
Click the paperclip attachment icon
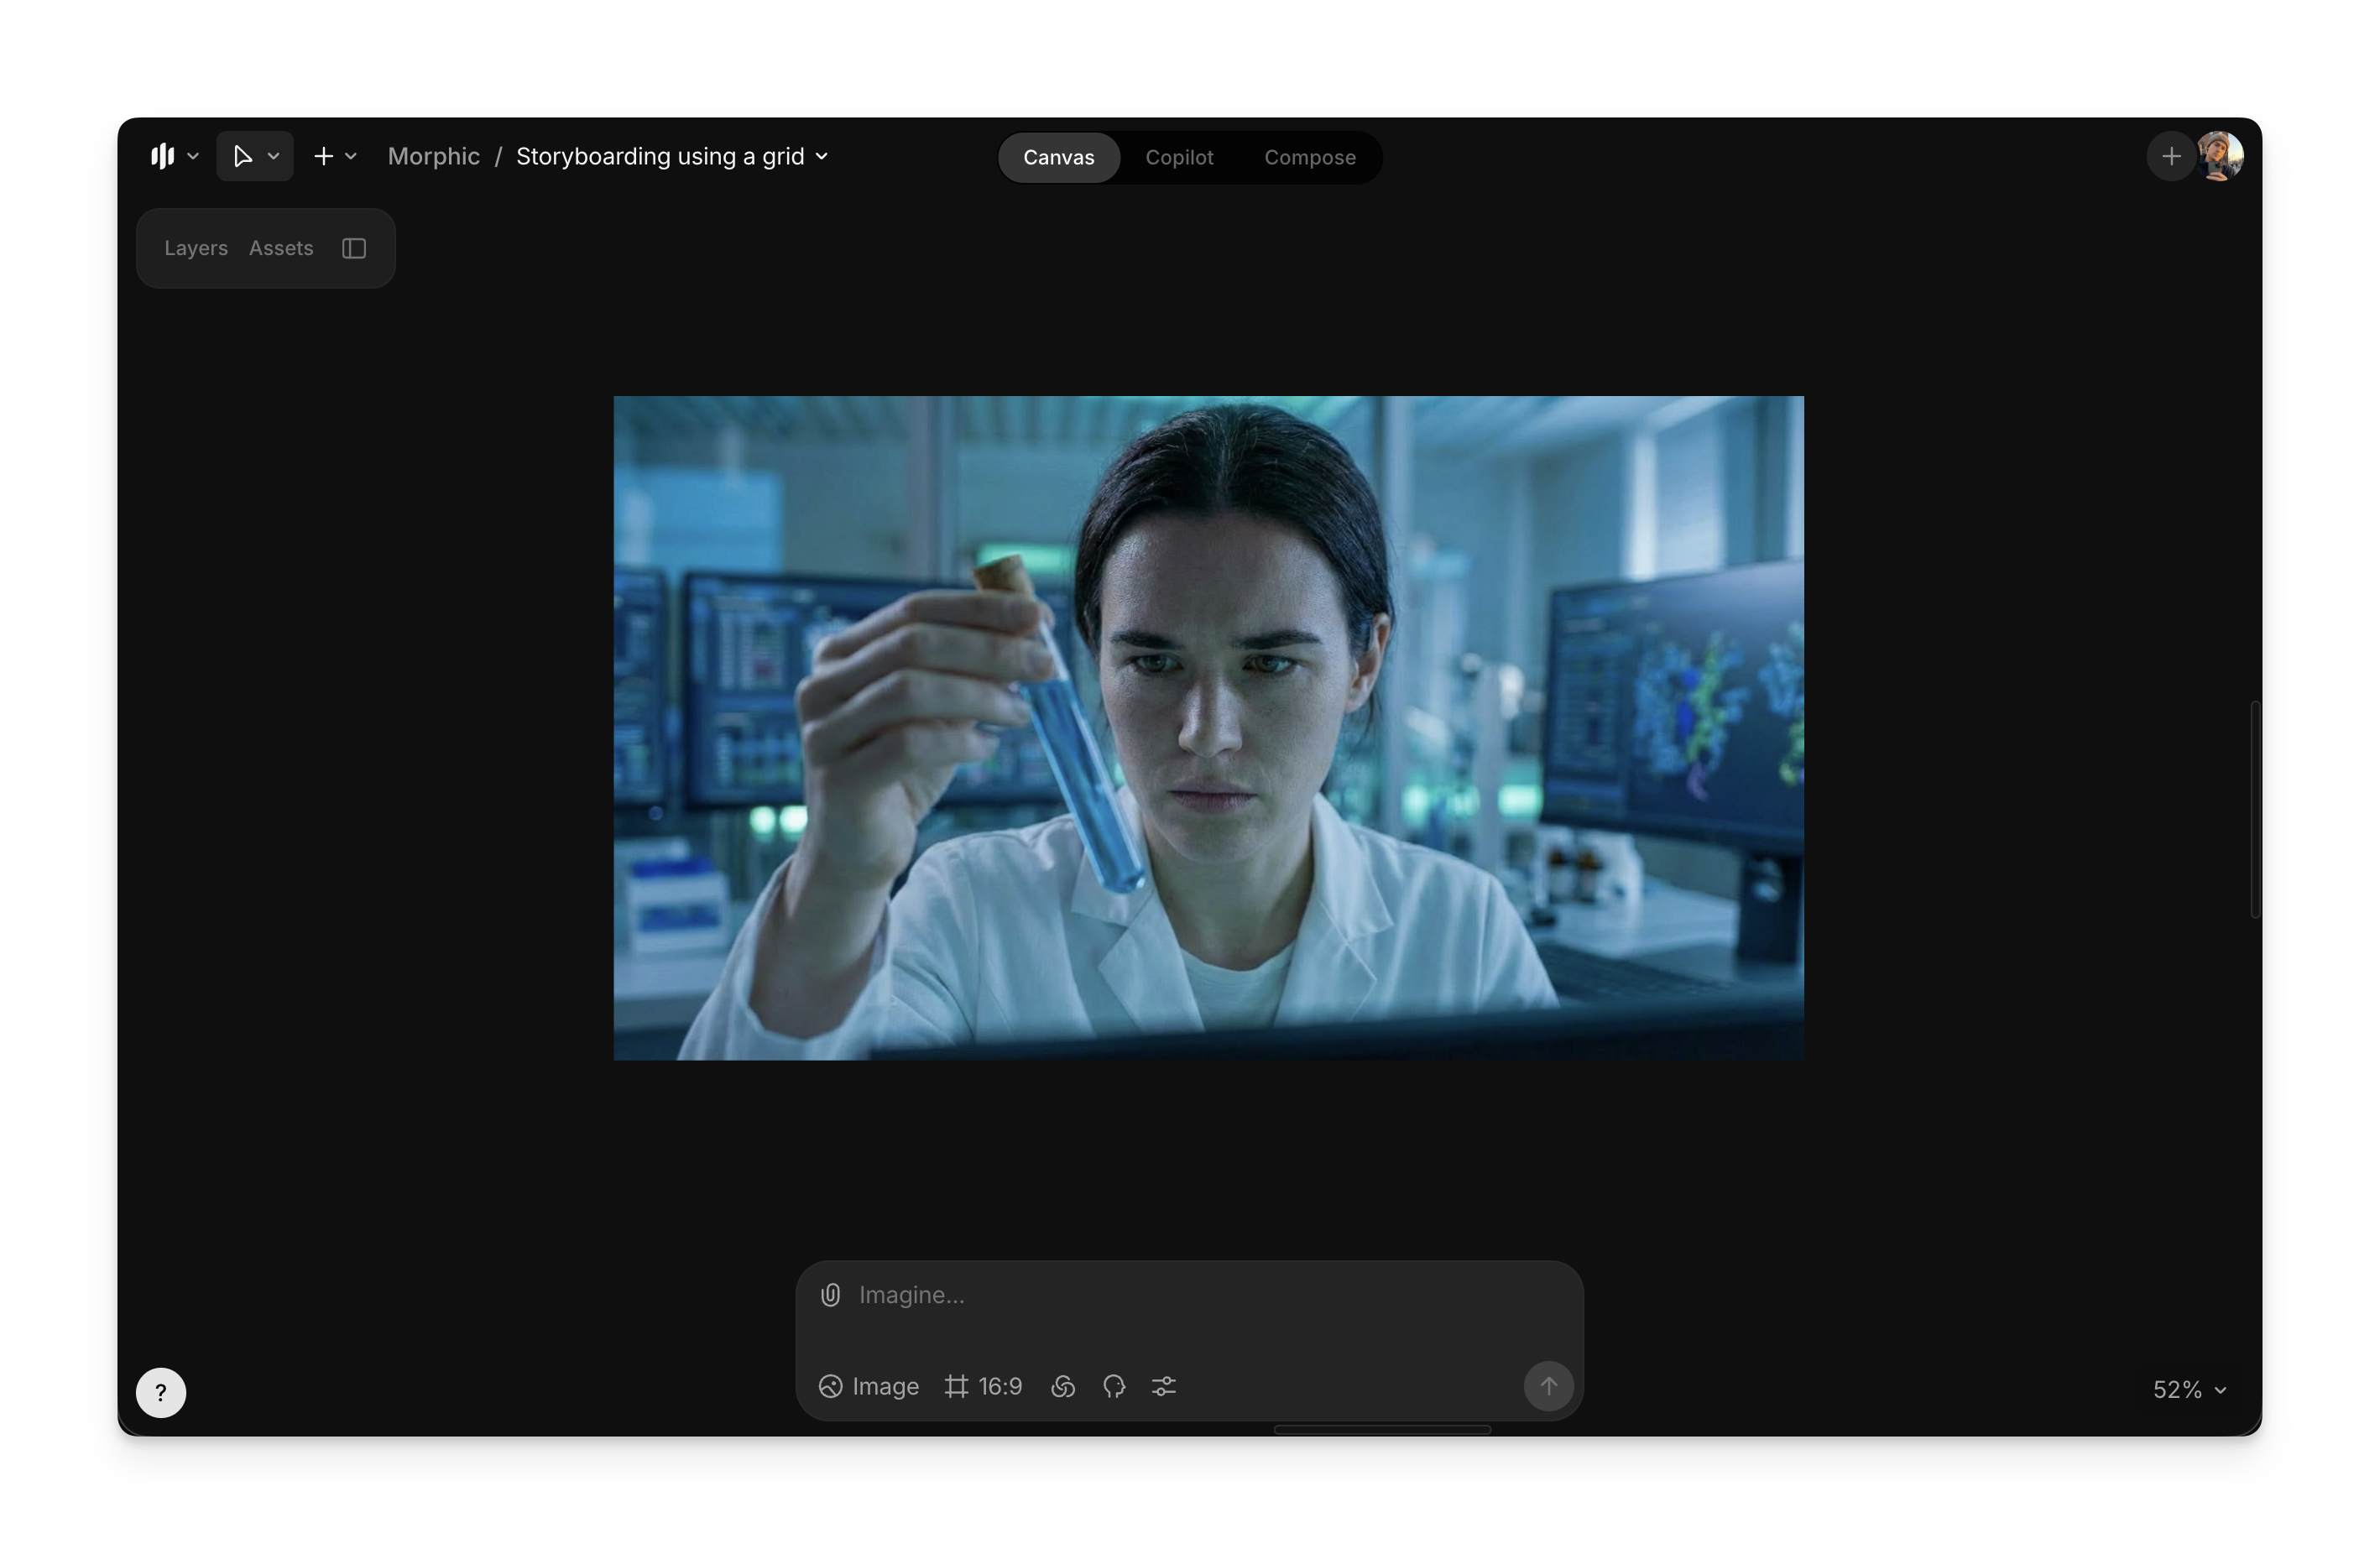[830, 1295]
